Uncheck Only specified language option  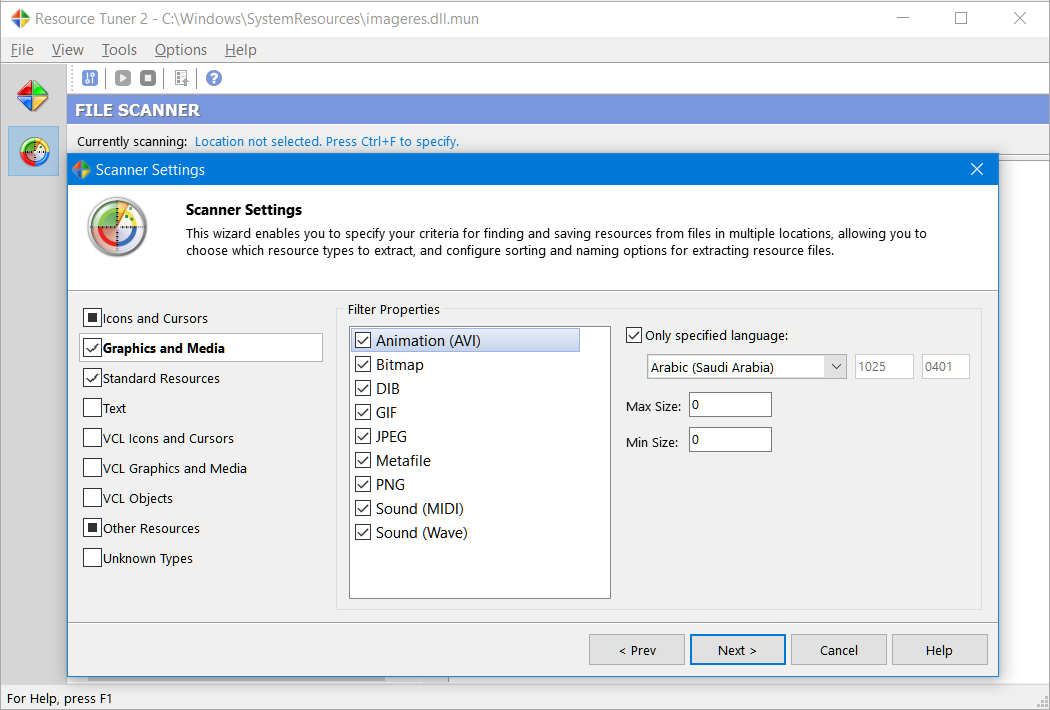click(635, 335)
